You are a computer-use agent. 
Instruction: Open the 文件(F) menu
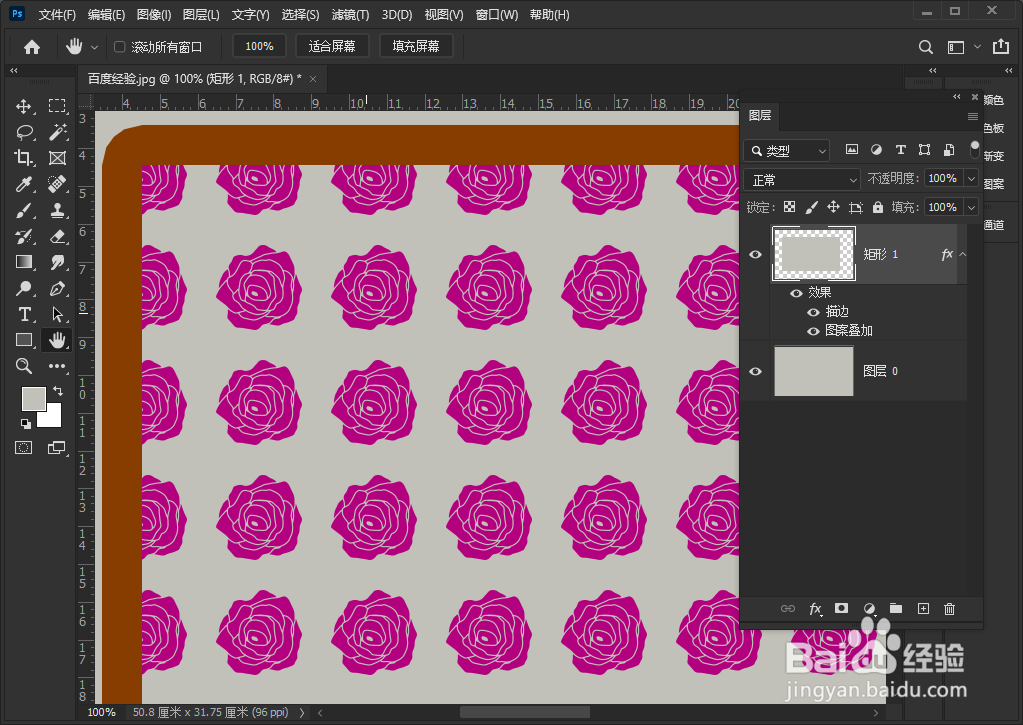(x=57, y=14)
